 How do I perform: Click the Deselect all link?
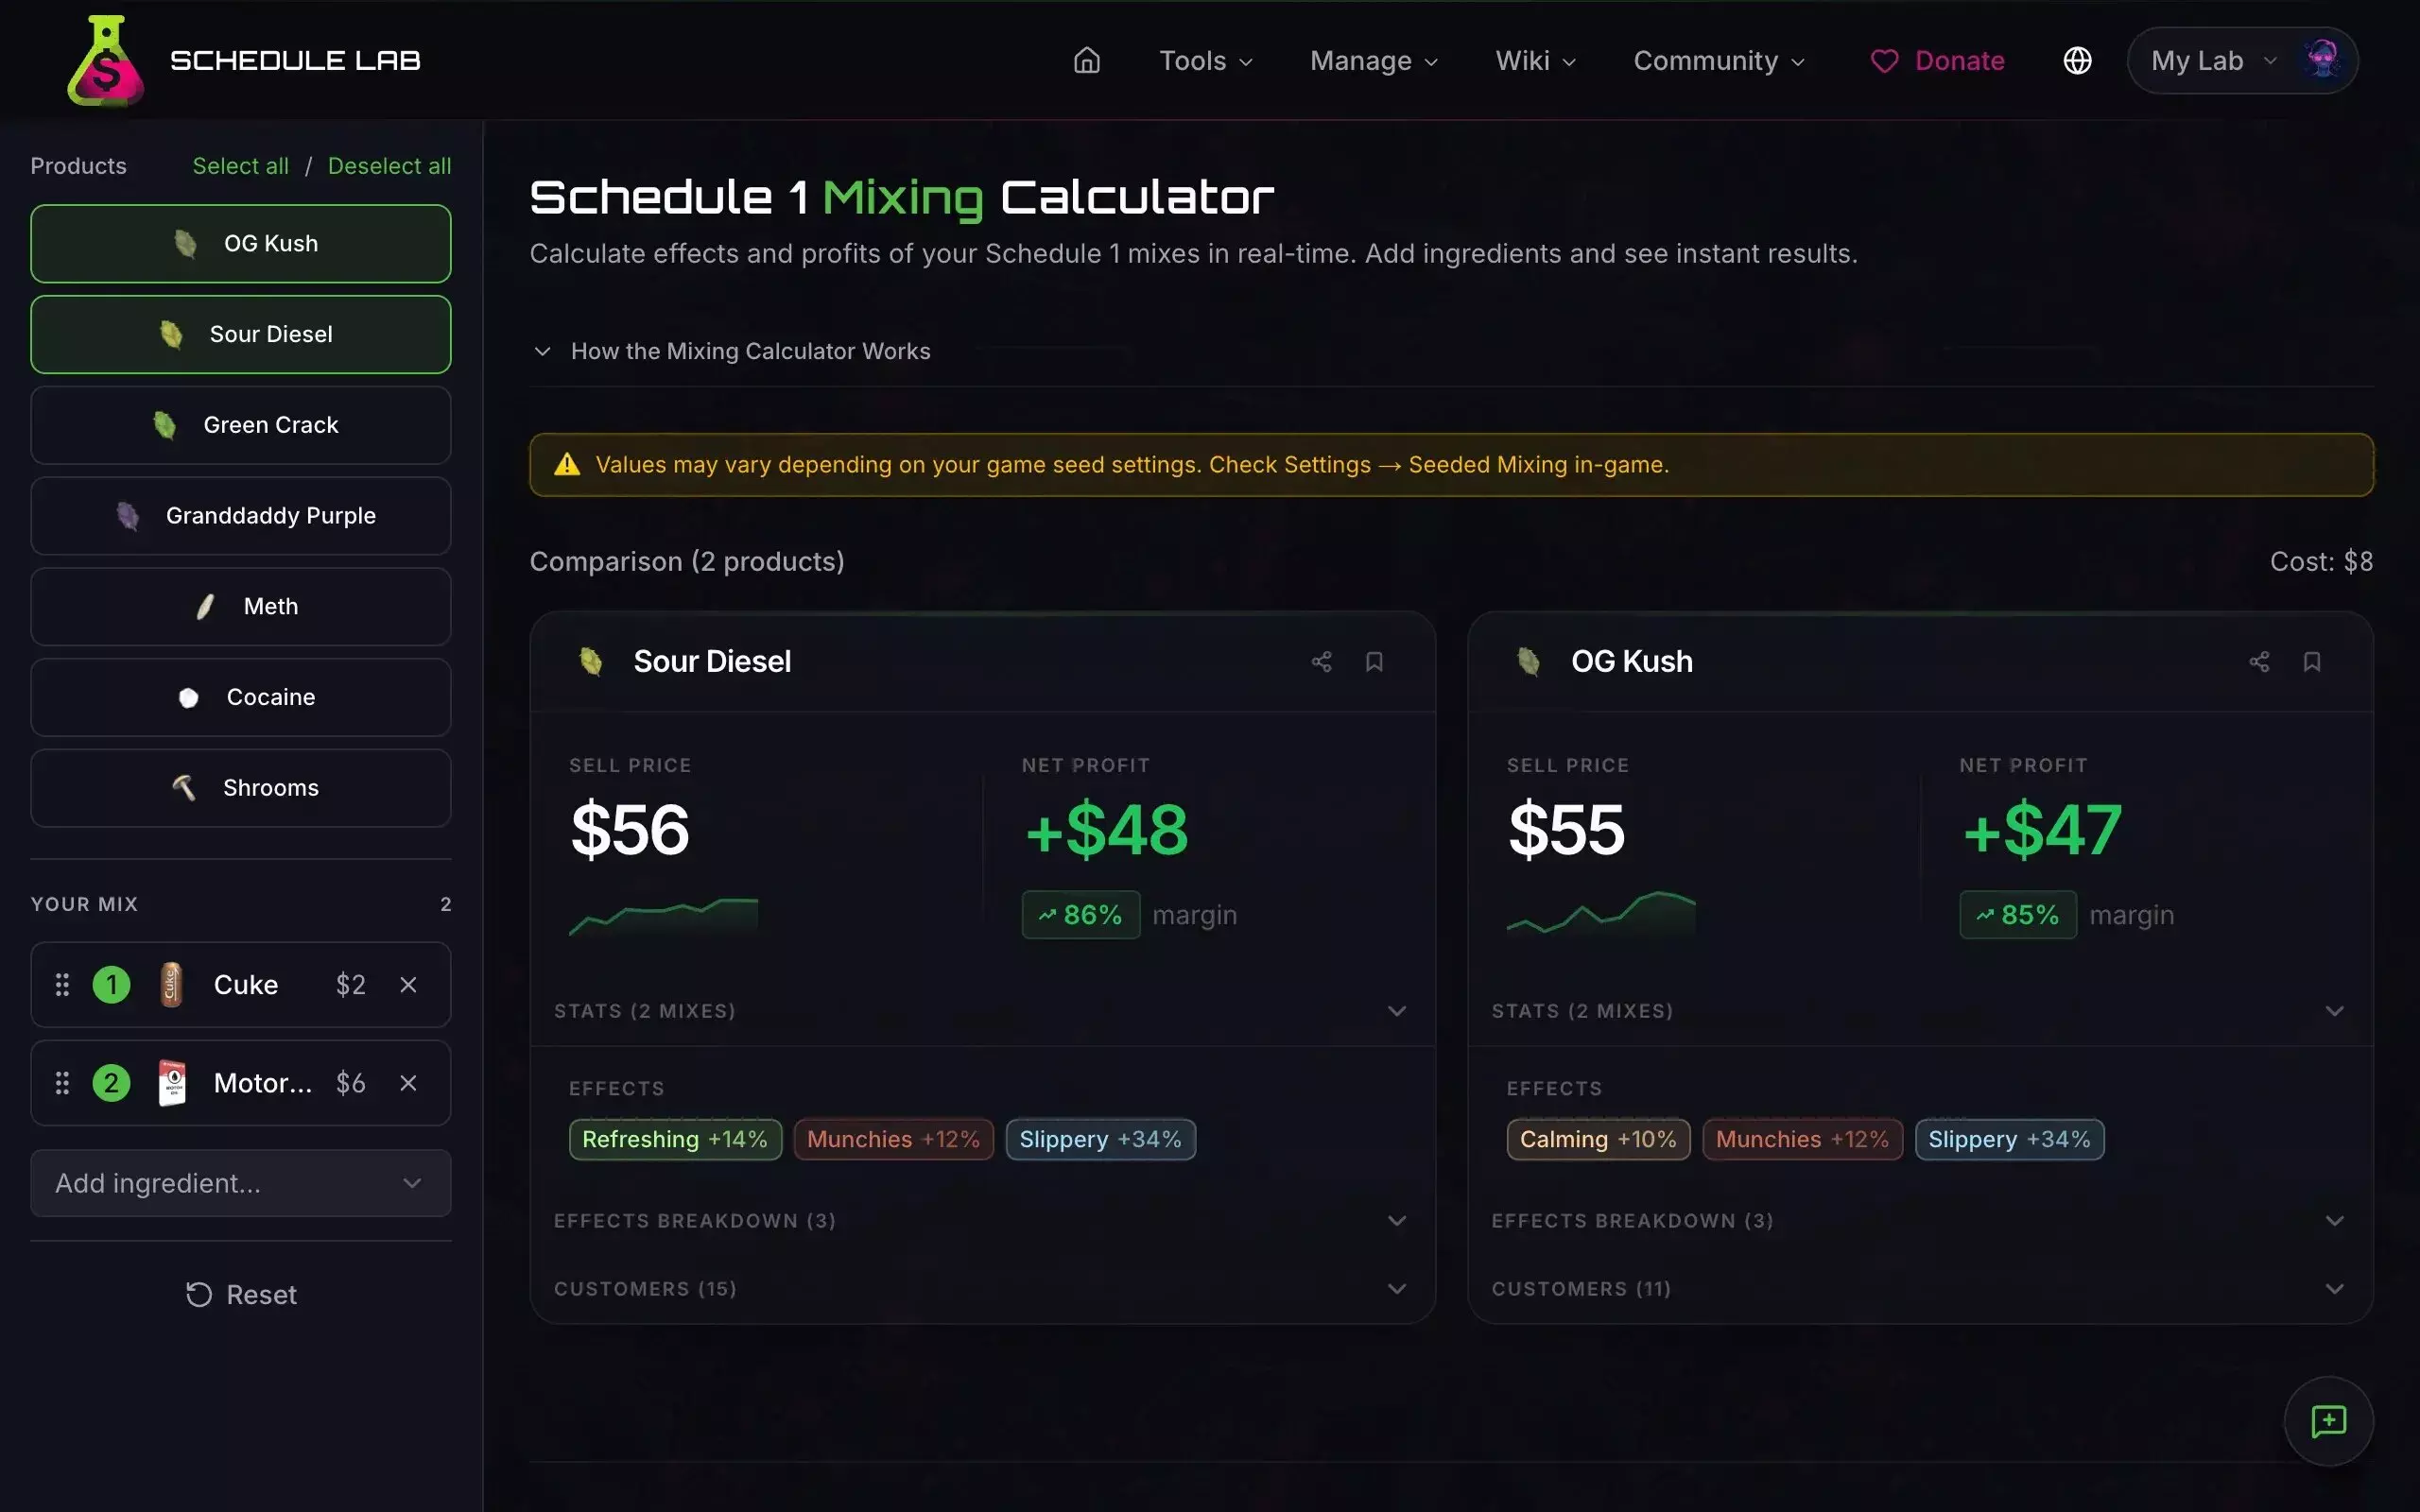[x=389, y=166]
